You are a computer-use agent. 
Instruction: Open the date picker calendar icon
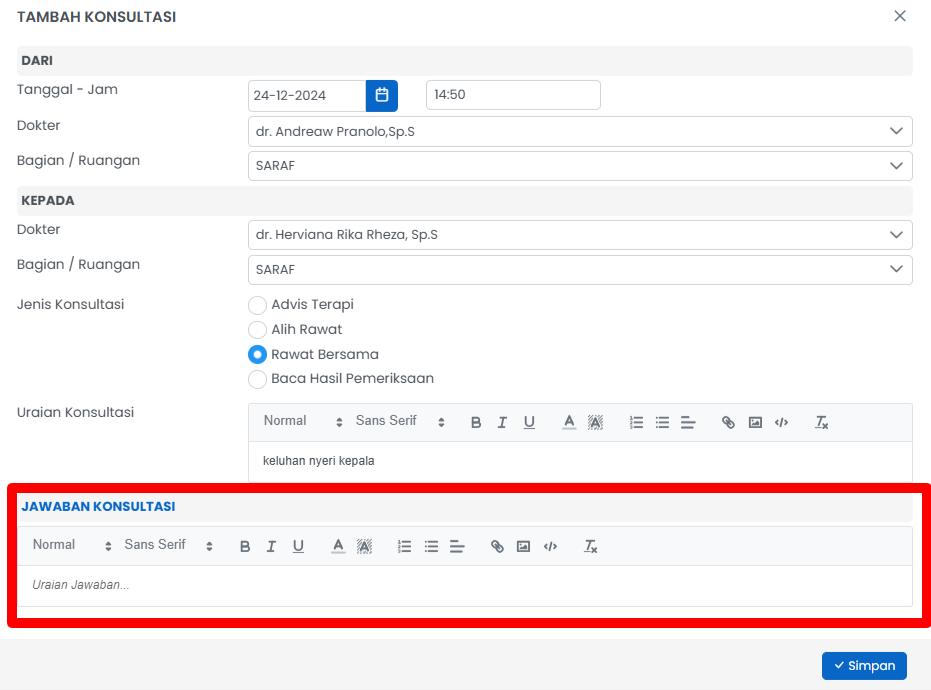point(381,95)
